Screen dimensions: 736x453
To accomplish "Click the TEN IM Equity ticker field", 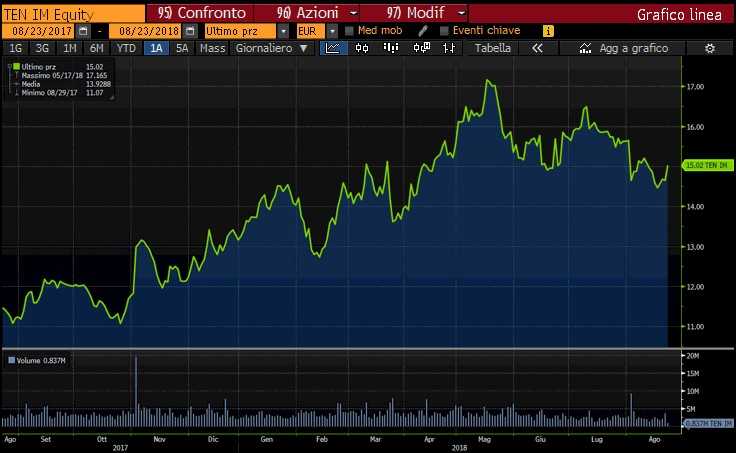I will (73, 14).
